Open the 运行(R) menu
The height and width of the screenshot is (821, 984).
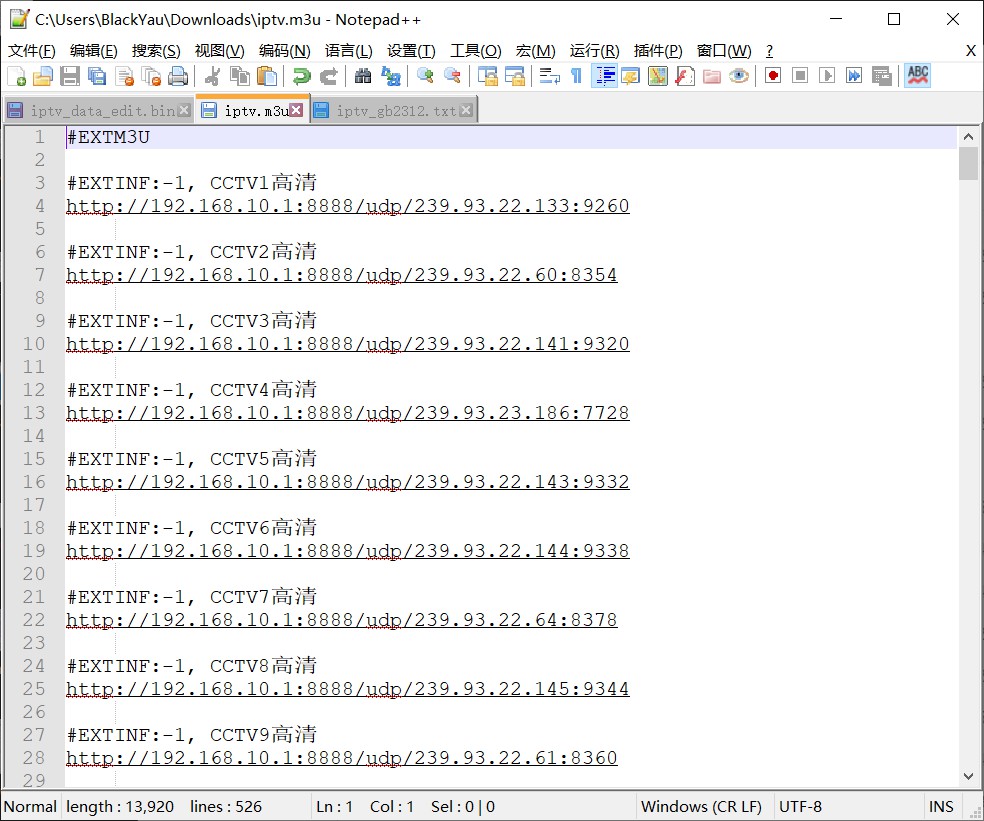pyautogui.click(x=594, y=51)
